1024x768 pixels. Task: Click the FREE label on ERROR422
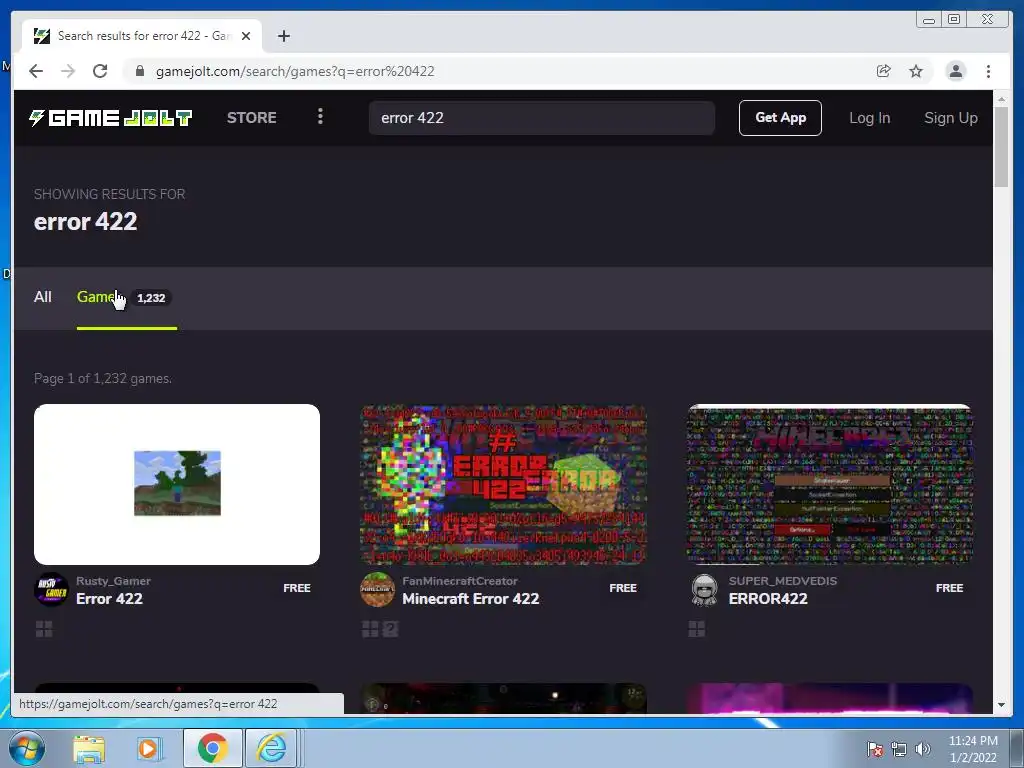tap(949, 588)
